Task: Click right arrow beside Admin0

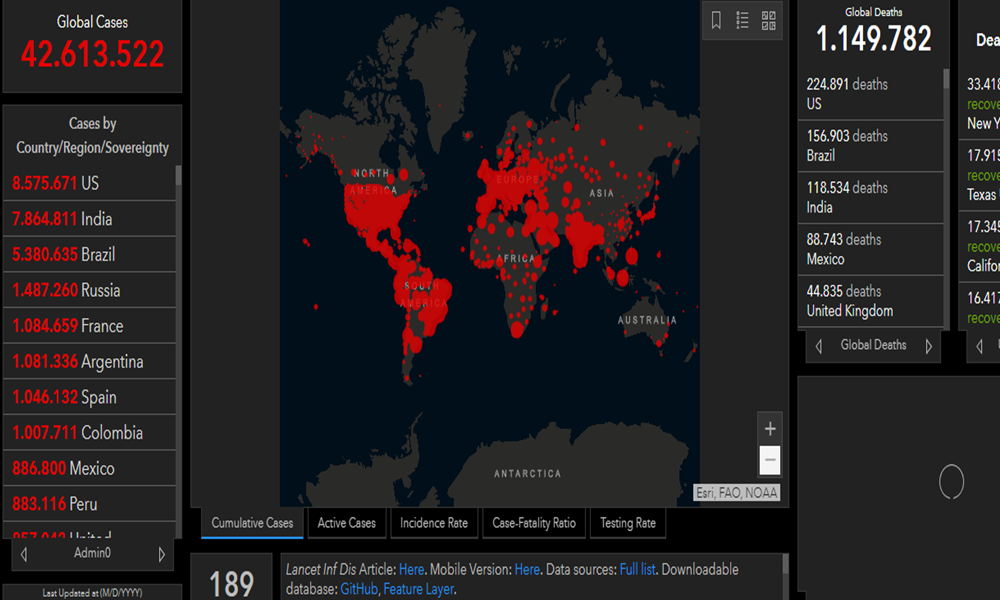Action: click(162, 553)
